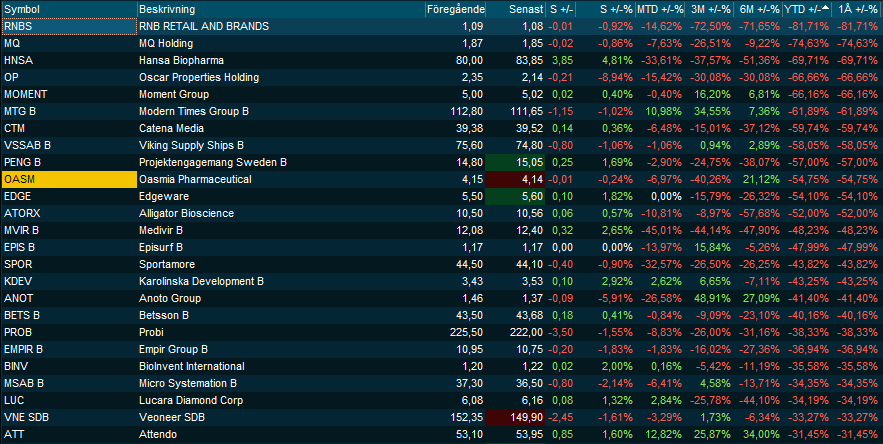The image size is (883, 444).
Task: Click the red 4,14 Senast value for OASM
Action: click(515, 179)
